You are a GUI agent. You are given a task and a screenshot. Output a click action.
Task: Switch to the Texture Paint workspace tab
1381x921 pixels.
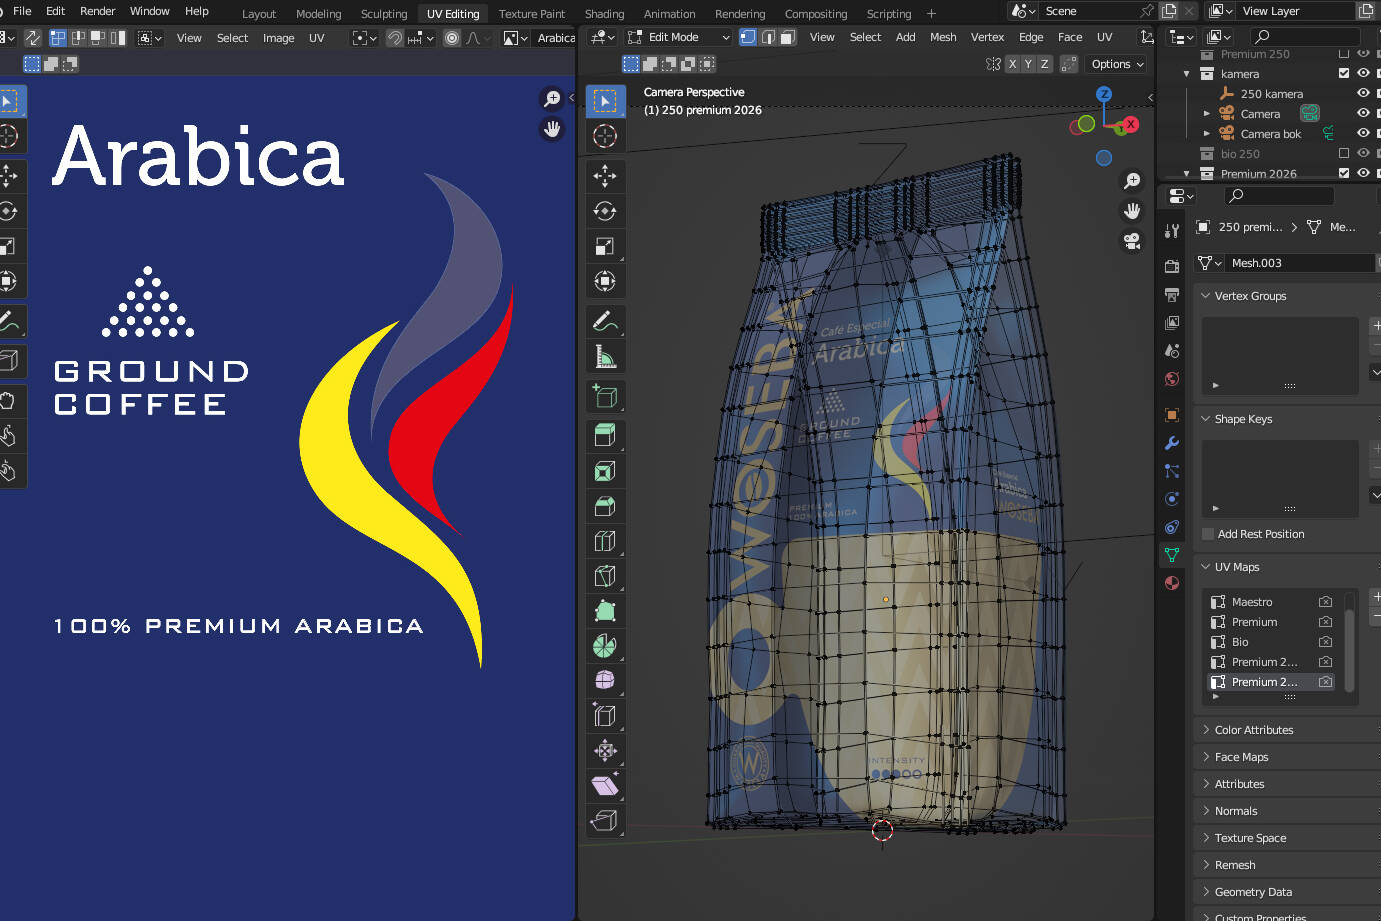point(532,14)
